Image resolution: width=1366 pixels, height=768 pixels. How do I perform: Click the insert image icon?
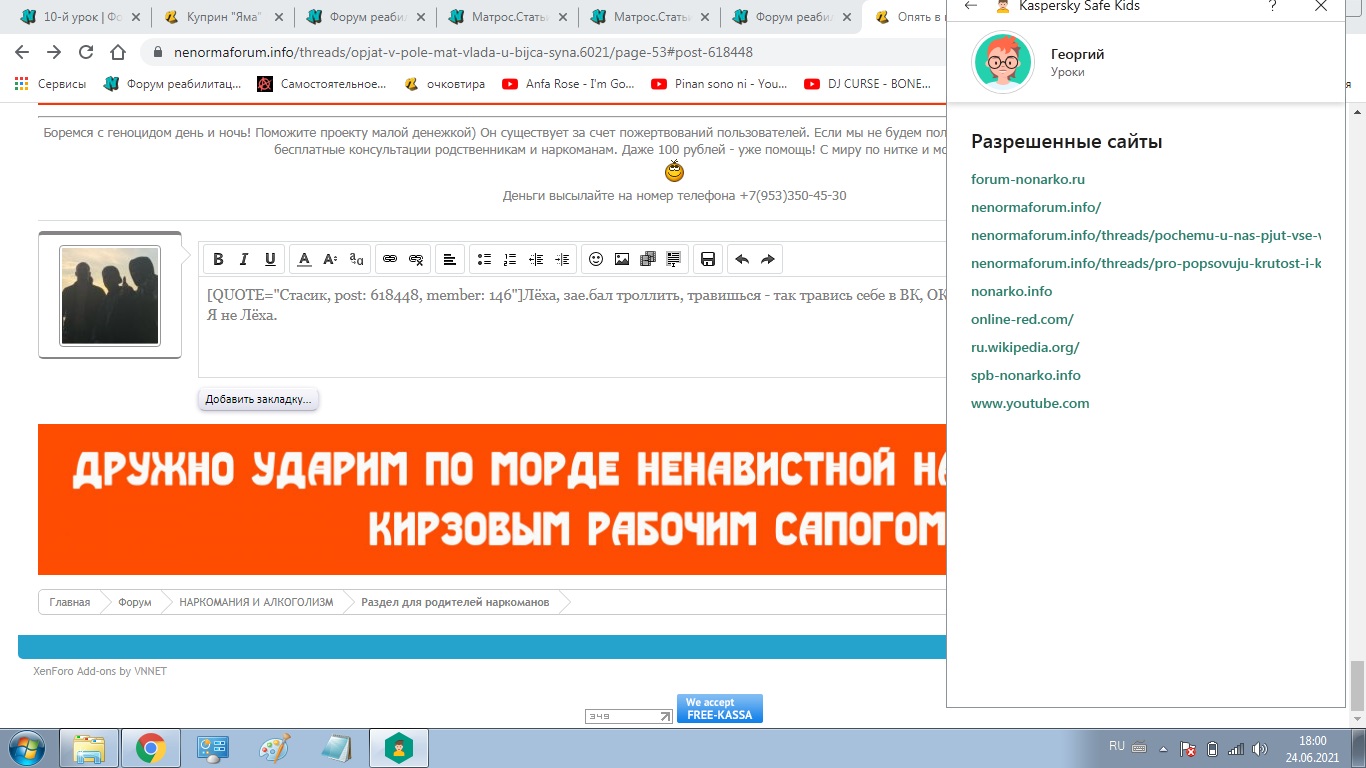point(622,260)
